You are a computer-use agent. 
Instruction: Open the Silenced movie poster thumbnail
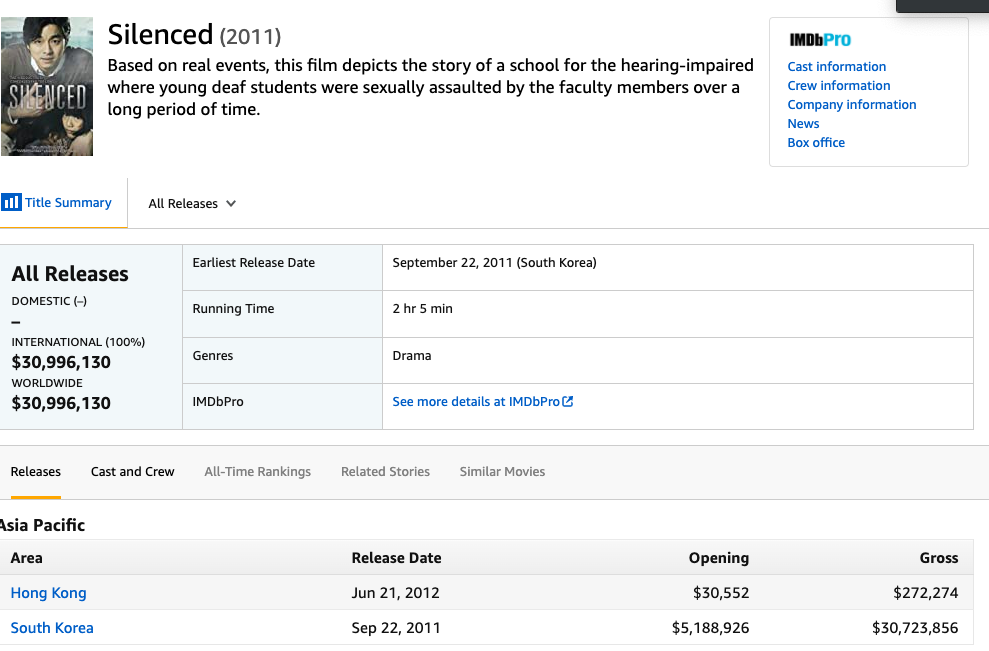(x=47, y=87)
